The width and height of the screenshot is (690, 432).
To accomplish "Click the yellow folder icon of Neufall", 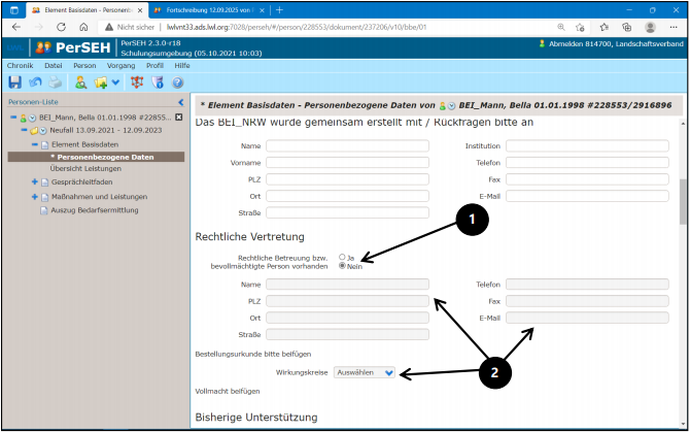I will click(x=33, y=131).
